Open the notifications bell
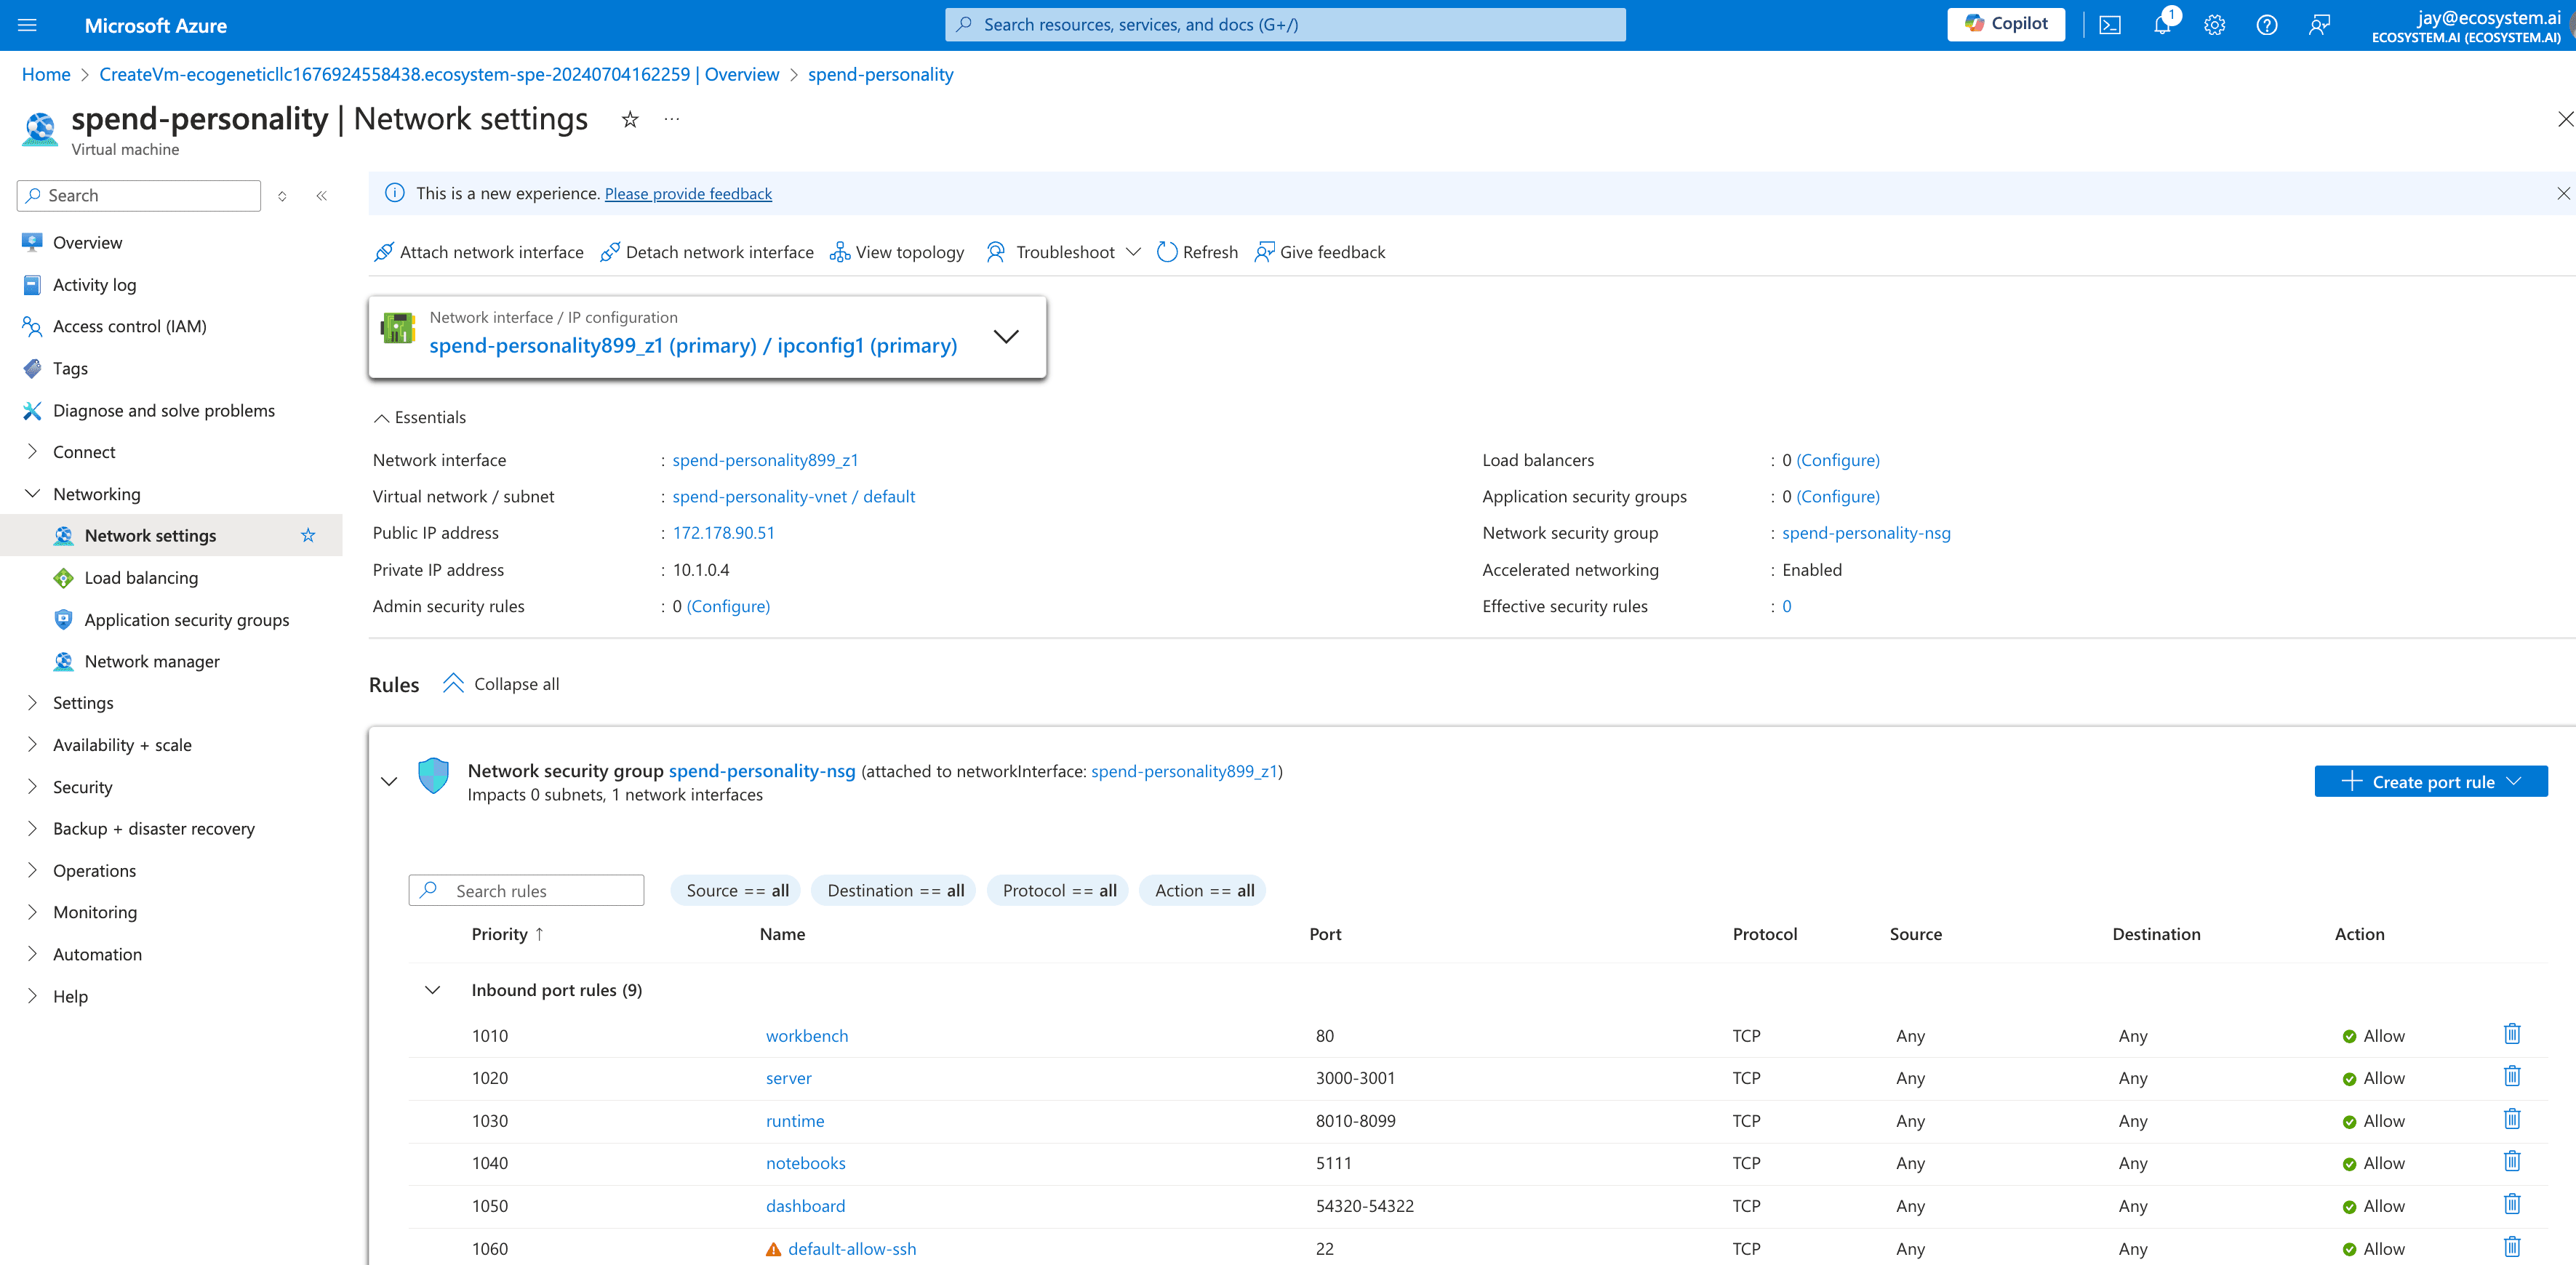The height and width of the screenshot is (1265, 2576). coord(2162,25)
